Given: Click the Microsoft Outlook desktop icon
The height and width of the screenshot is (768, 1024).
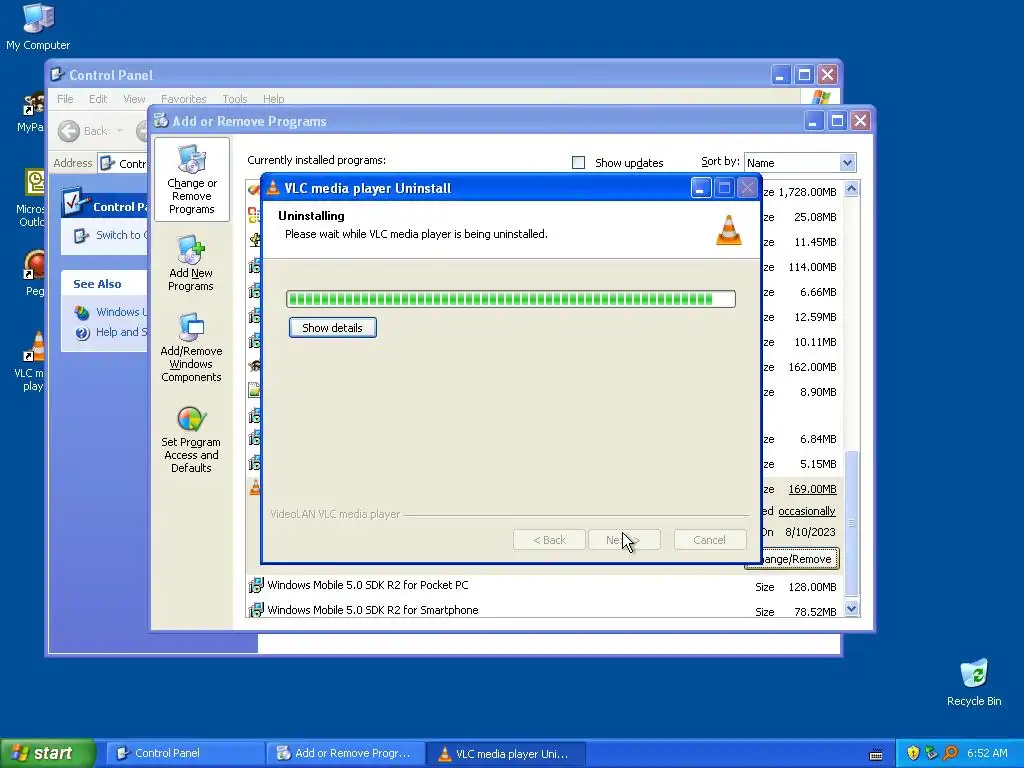Looking at the screenshot, I should pyautogui.click(x=31, y=198).
